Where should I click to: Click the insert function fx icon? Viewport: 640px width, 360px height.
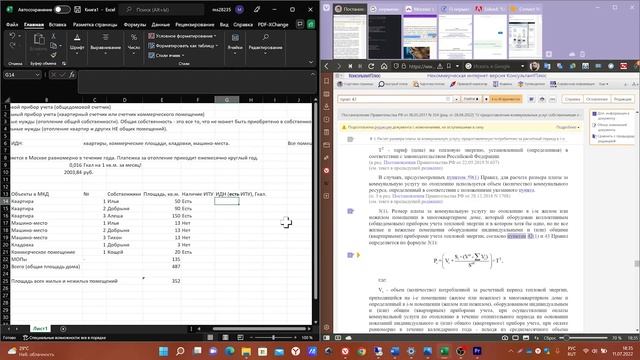pos(72,75)
